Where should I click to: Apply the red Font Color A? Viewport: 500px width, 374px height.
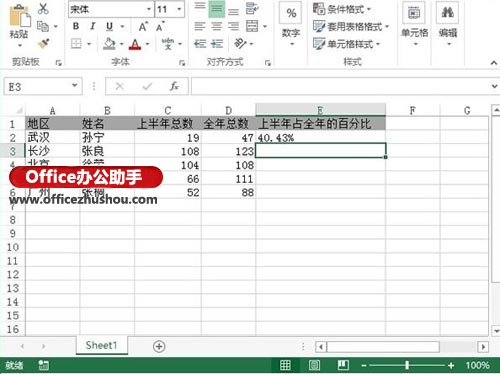[x=135, y=44]
